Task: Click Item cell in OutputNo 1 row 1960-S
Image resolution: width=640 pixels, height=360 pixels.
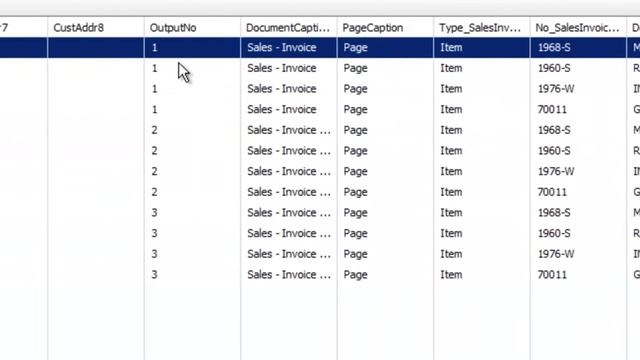Action: tap(482, 68)
